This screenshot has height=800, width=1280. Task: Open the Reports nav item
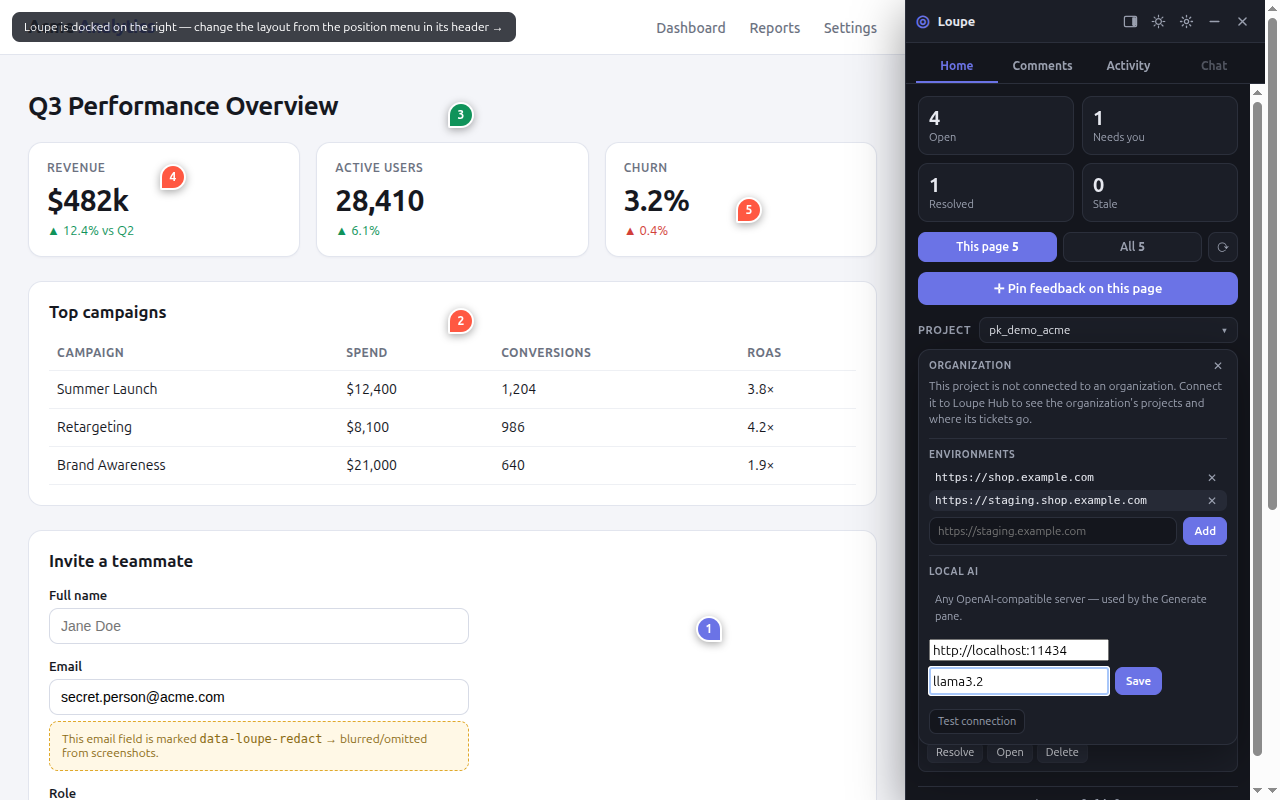pos(775,28)
